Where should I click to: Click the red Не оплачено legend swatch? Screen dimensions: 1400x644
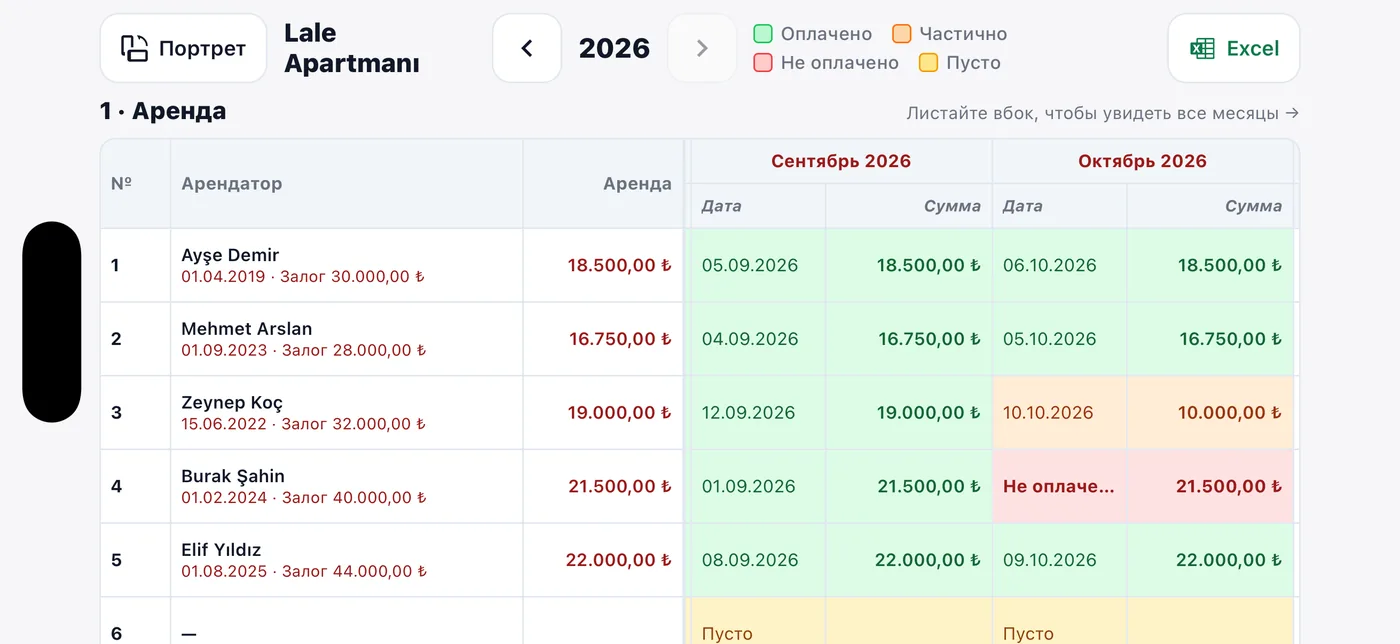[763, 63]
